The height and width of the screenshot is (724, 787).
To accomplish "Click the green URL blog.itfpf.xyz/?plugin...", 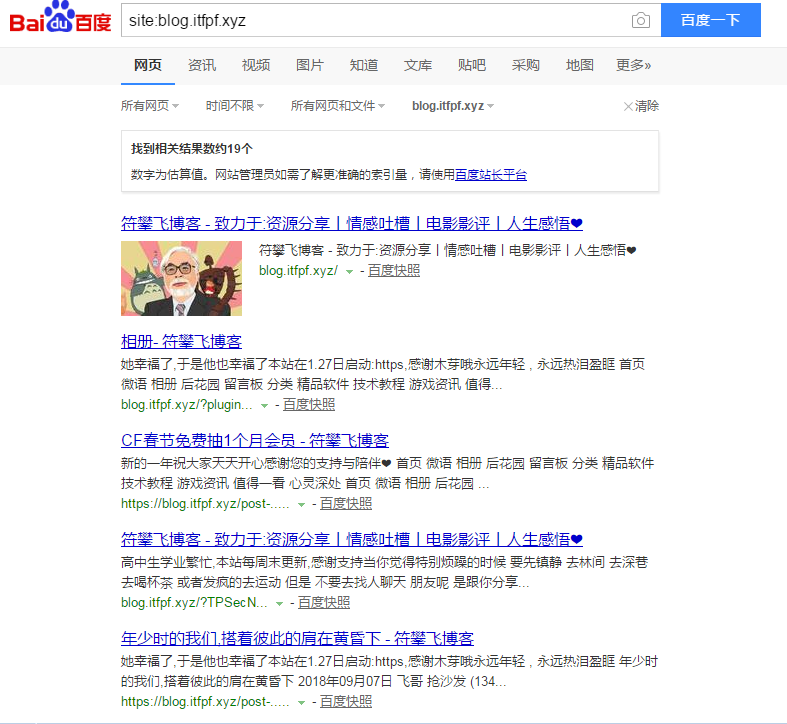I will (x=187, y=405).
